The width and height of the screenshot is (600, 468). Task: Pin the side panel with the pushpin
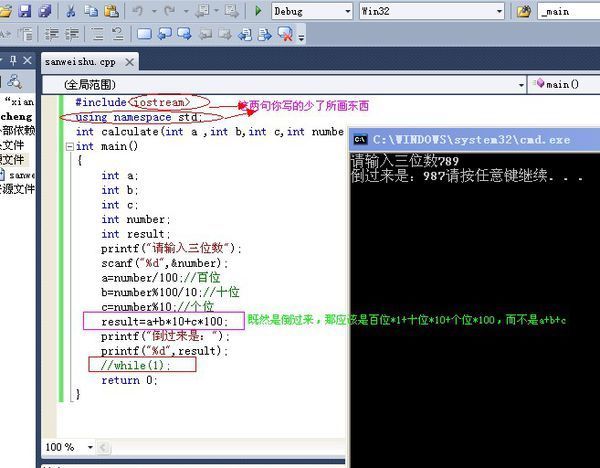[x=13, y=60]
